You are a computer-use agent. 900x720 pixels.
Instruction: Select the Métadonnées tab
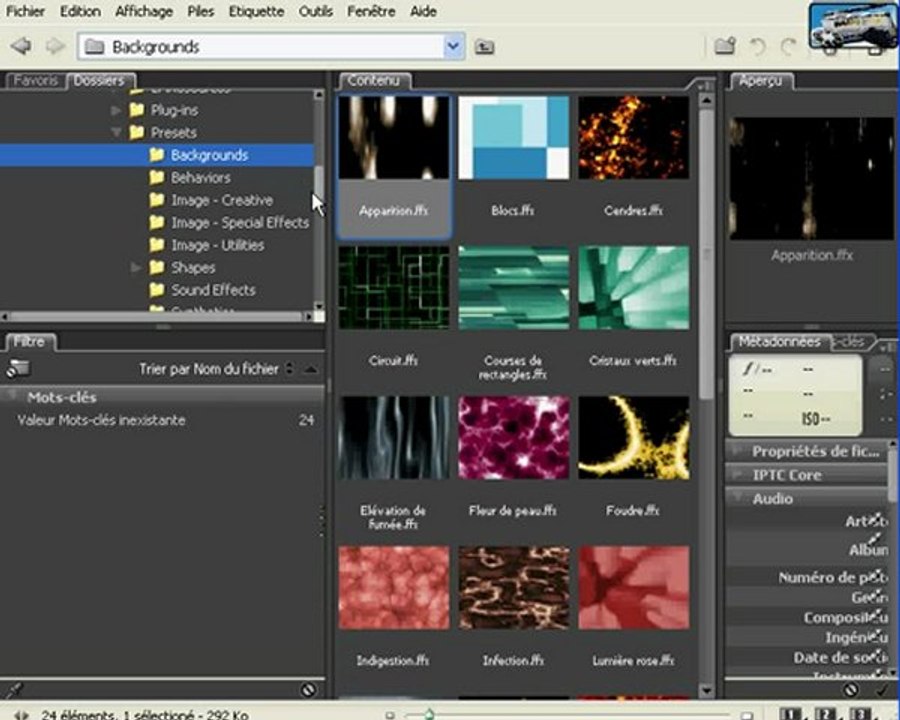tap(779, 342)
